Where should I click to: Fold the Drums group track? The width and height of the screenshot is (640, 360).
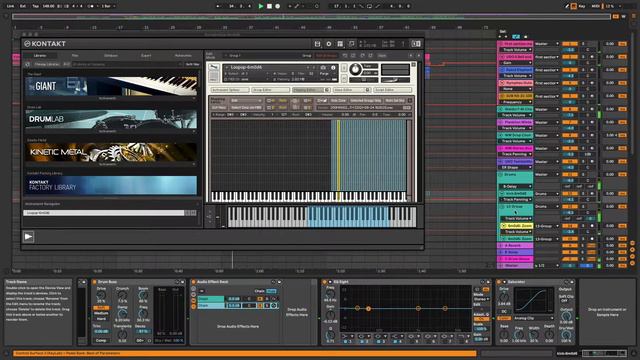pyautogui.click(x=500, y=174)
